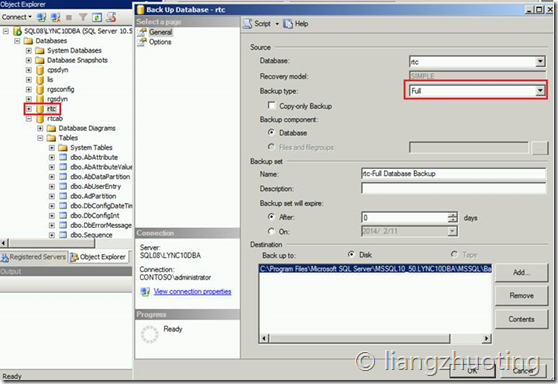Click the General page icon
This screenshot has width=558, height=384.
(x=142, y=32)
